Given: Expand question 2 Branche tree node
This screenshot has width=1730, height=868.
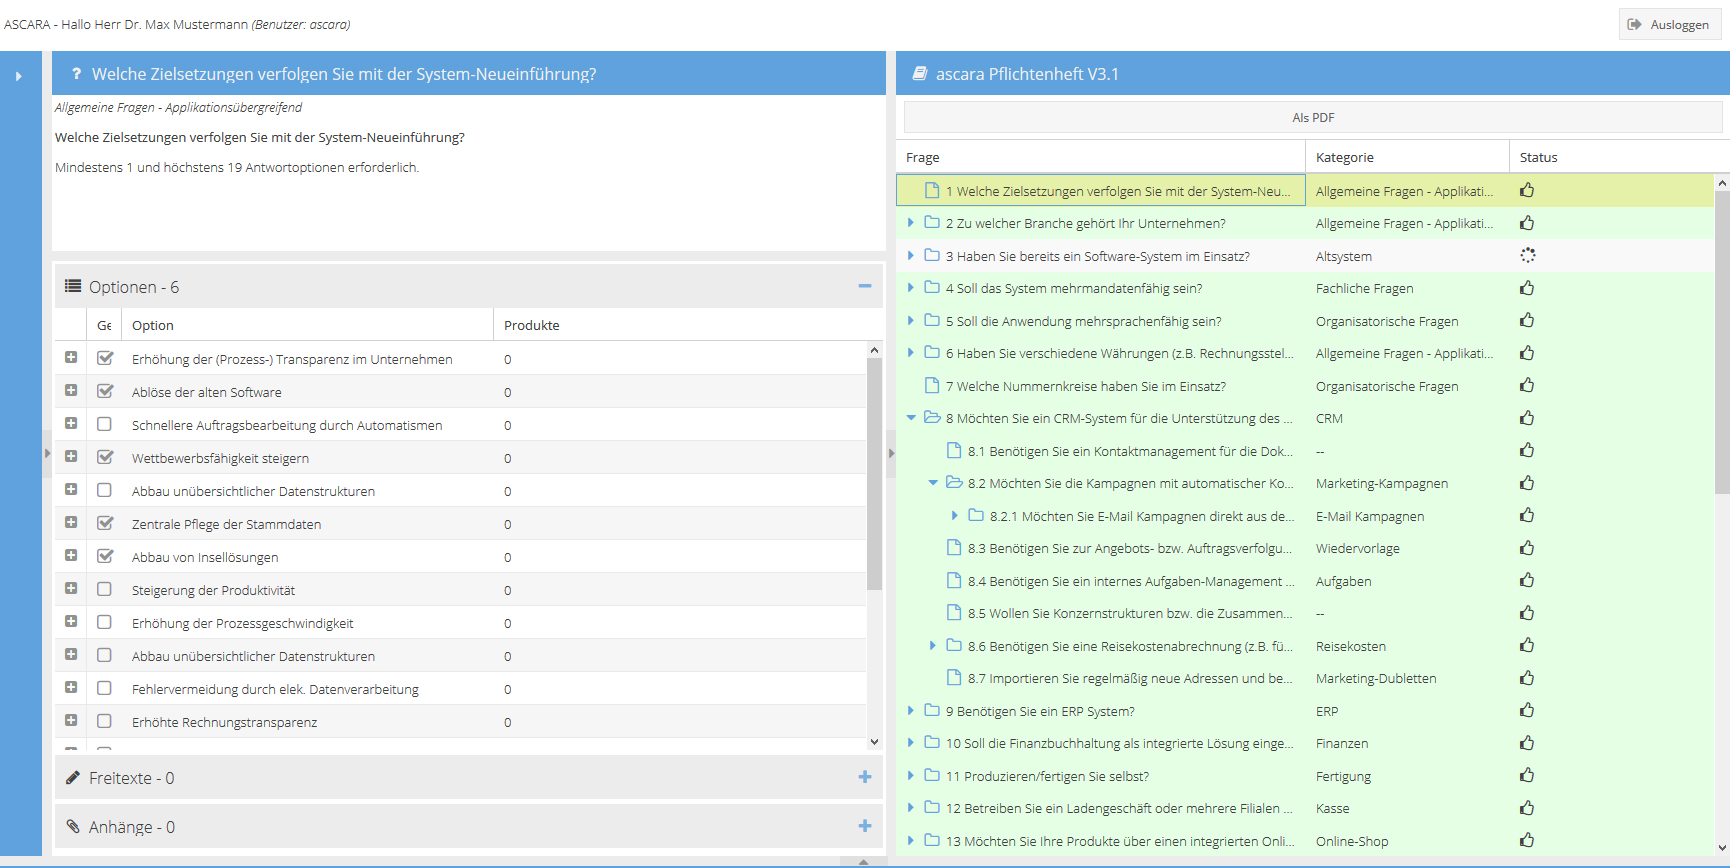Looking at the screenshot, I should point(911,223).
